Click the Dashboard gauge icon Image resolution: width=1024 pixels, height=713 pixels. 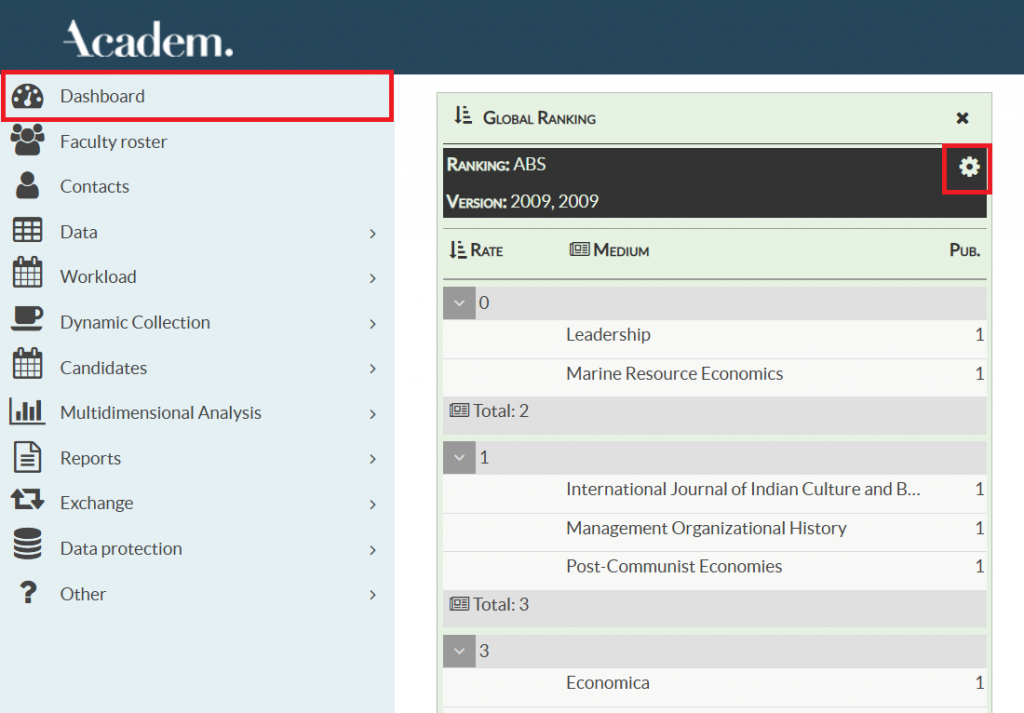(27, 96)
